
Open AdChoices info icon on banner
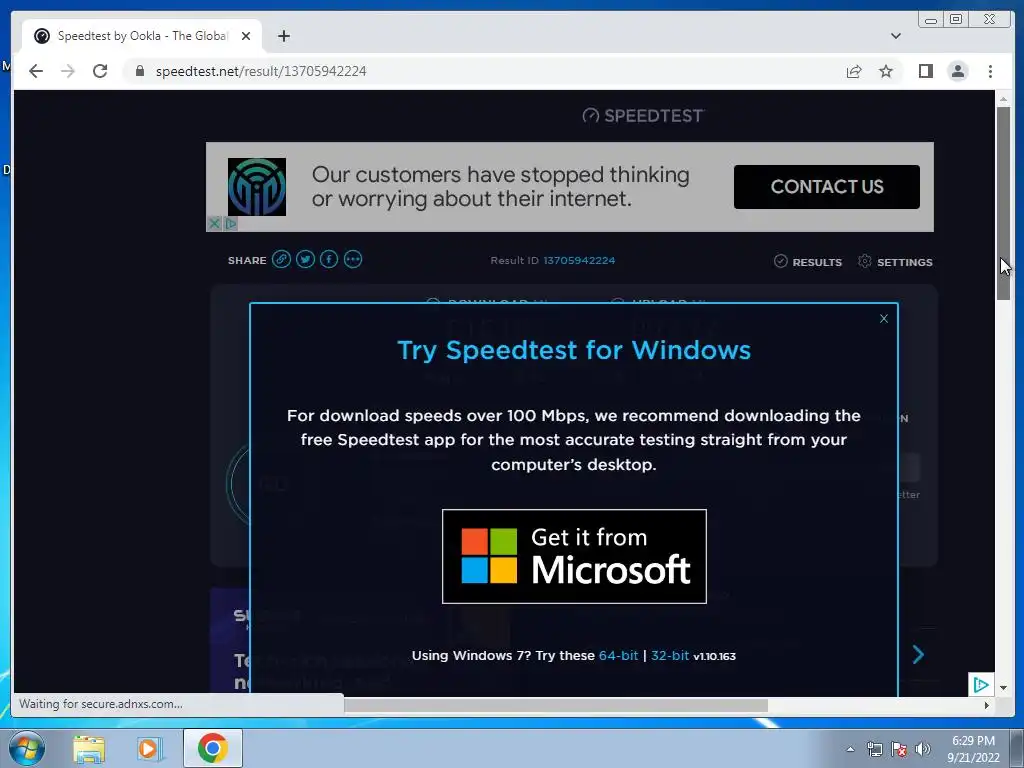(231, 223)
